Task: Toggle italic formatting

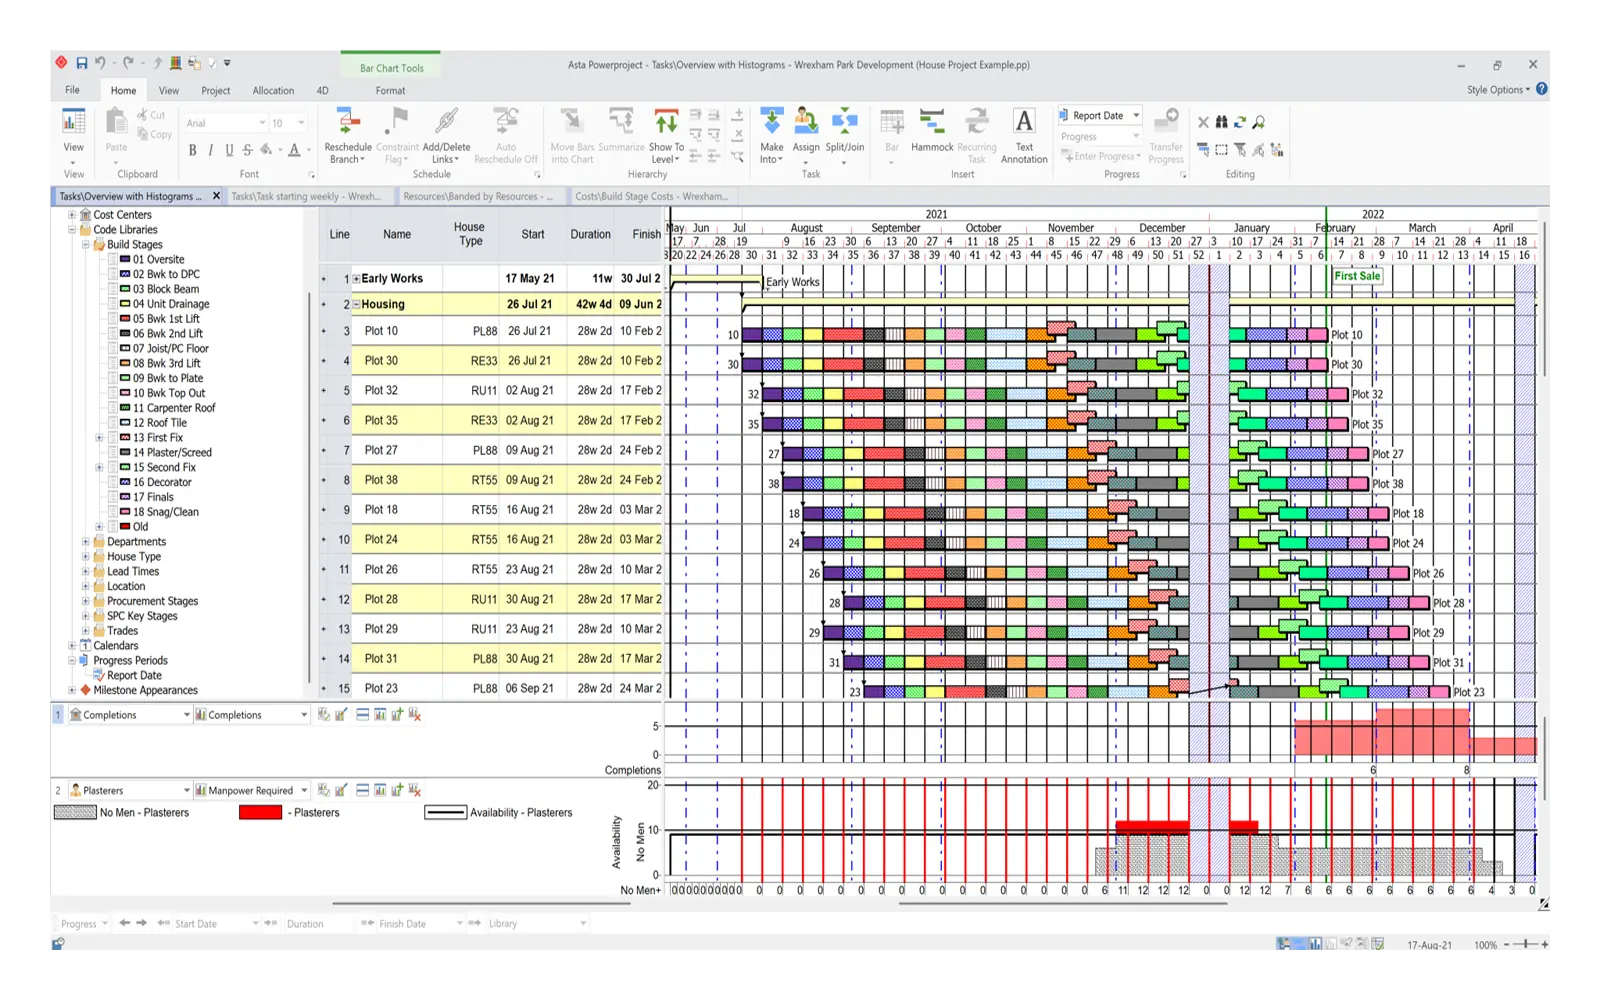Action: tap(210, 150)
